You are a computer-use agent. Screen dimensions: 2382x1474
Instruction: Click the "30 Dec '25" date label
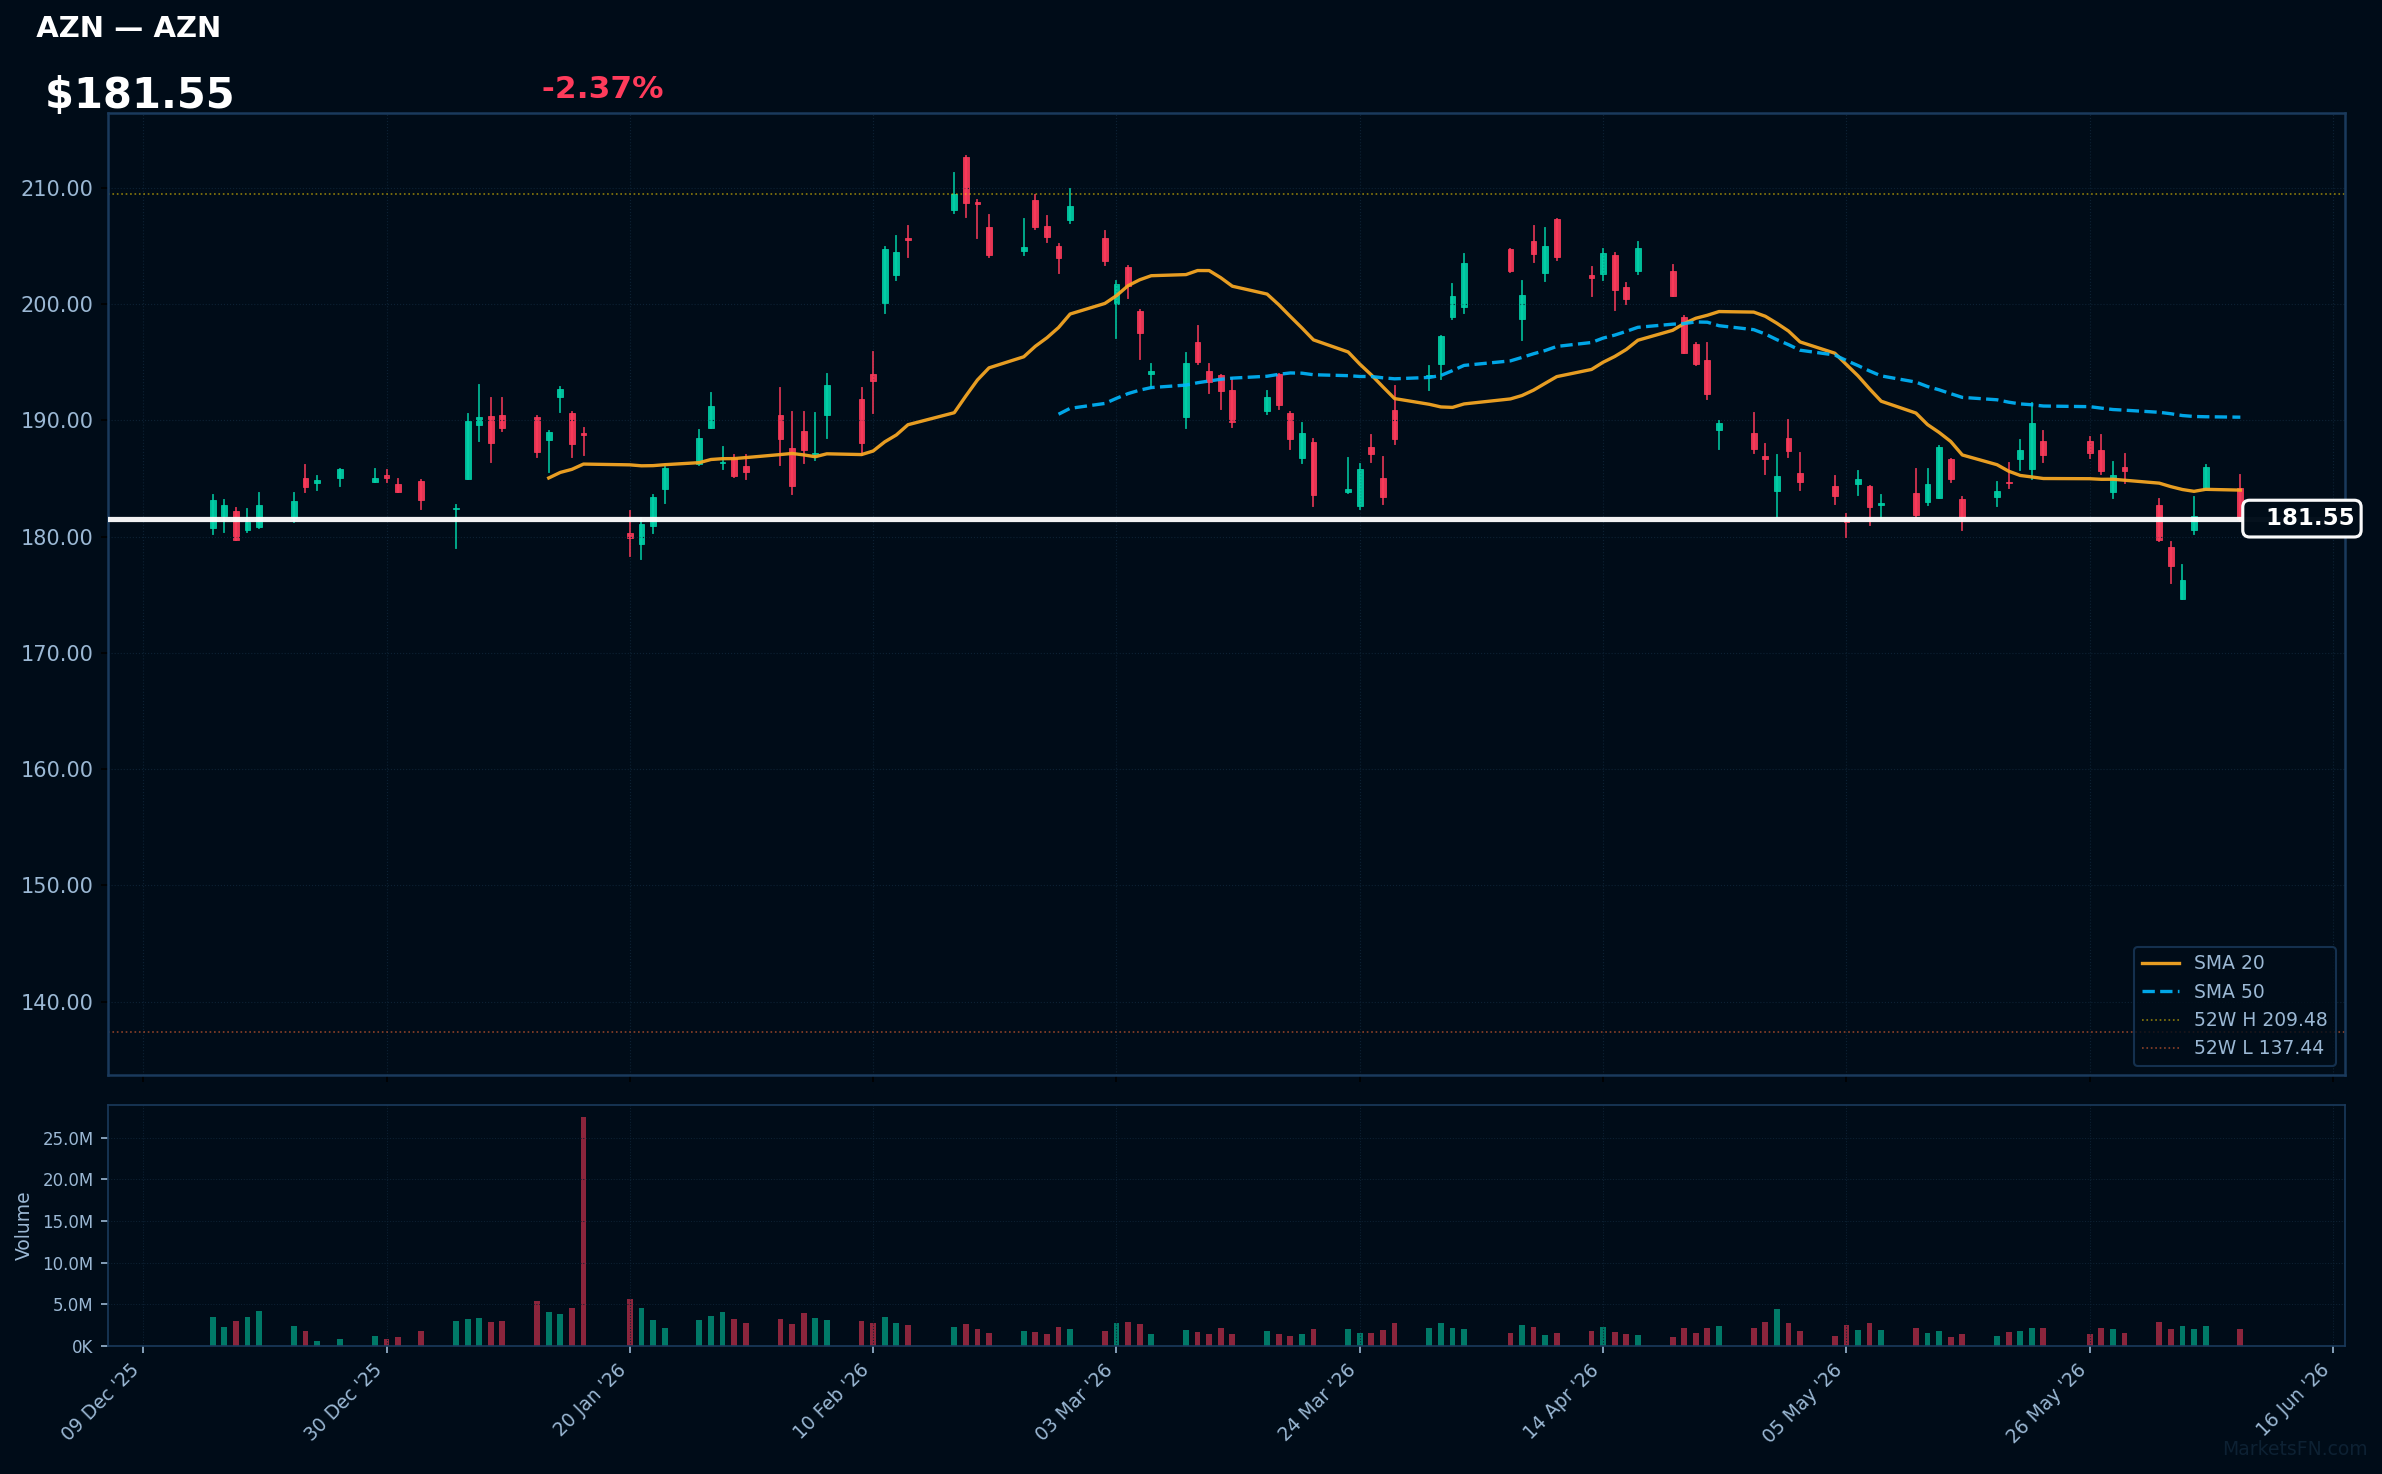tap(344, 1401)
